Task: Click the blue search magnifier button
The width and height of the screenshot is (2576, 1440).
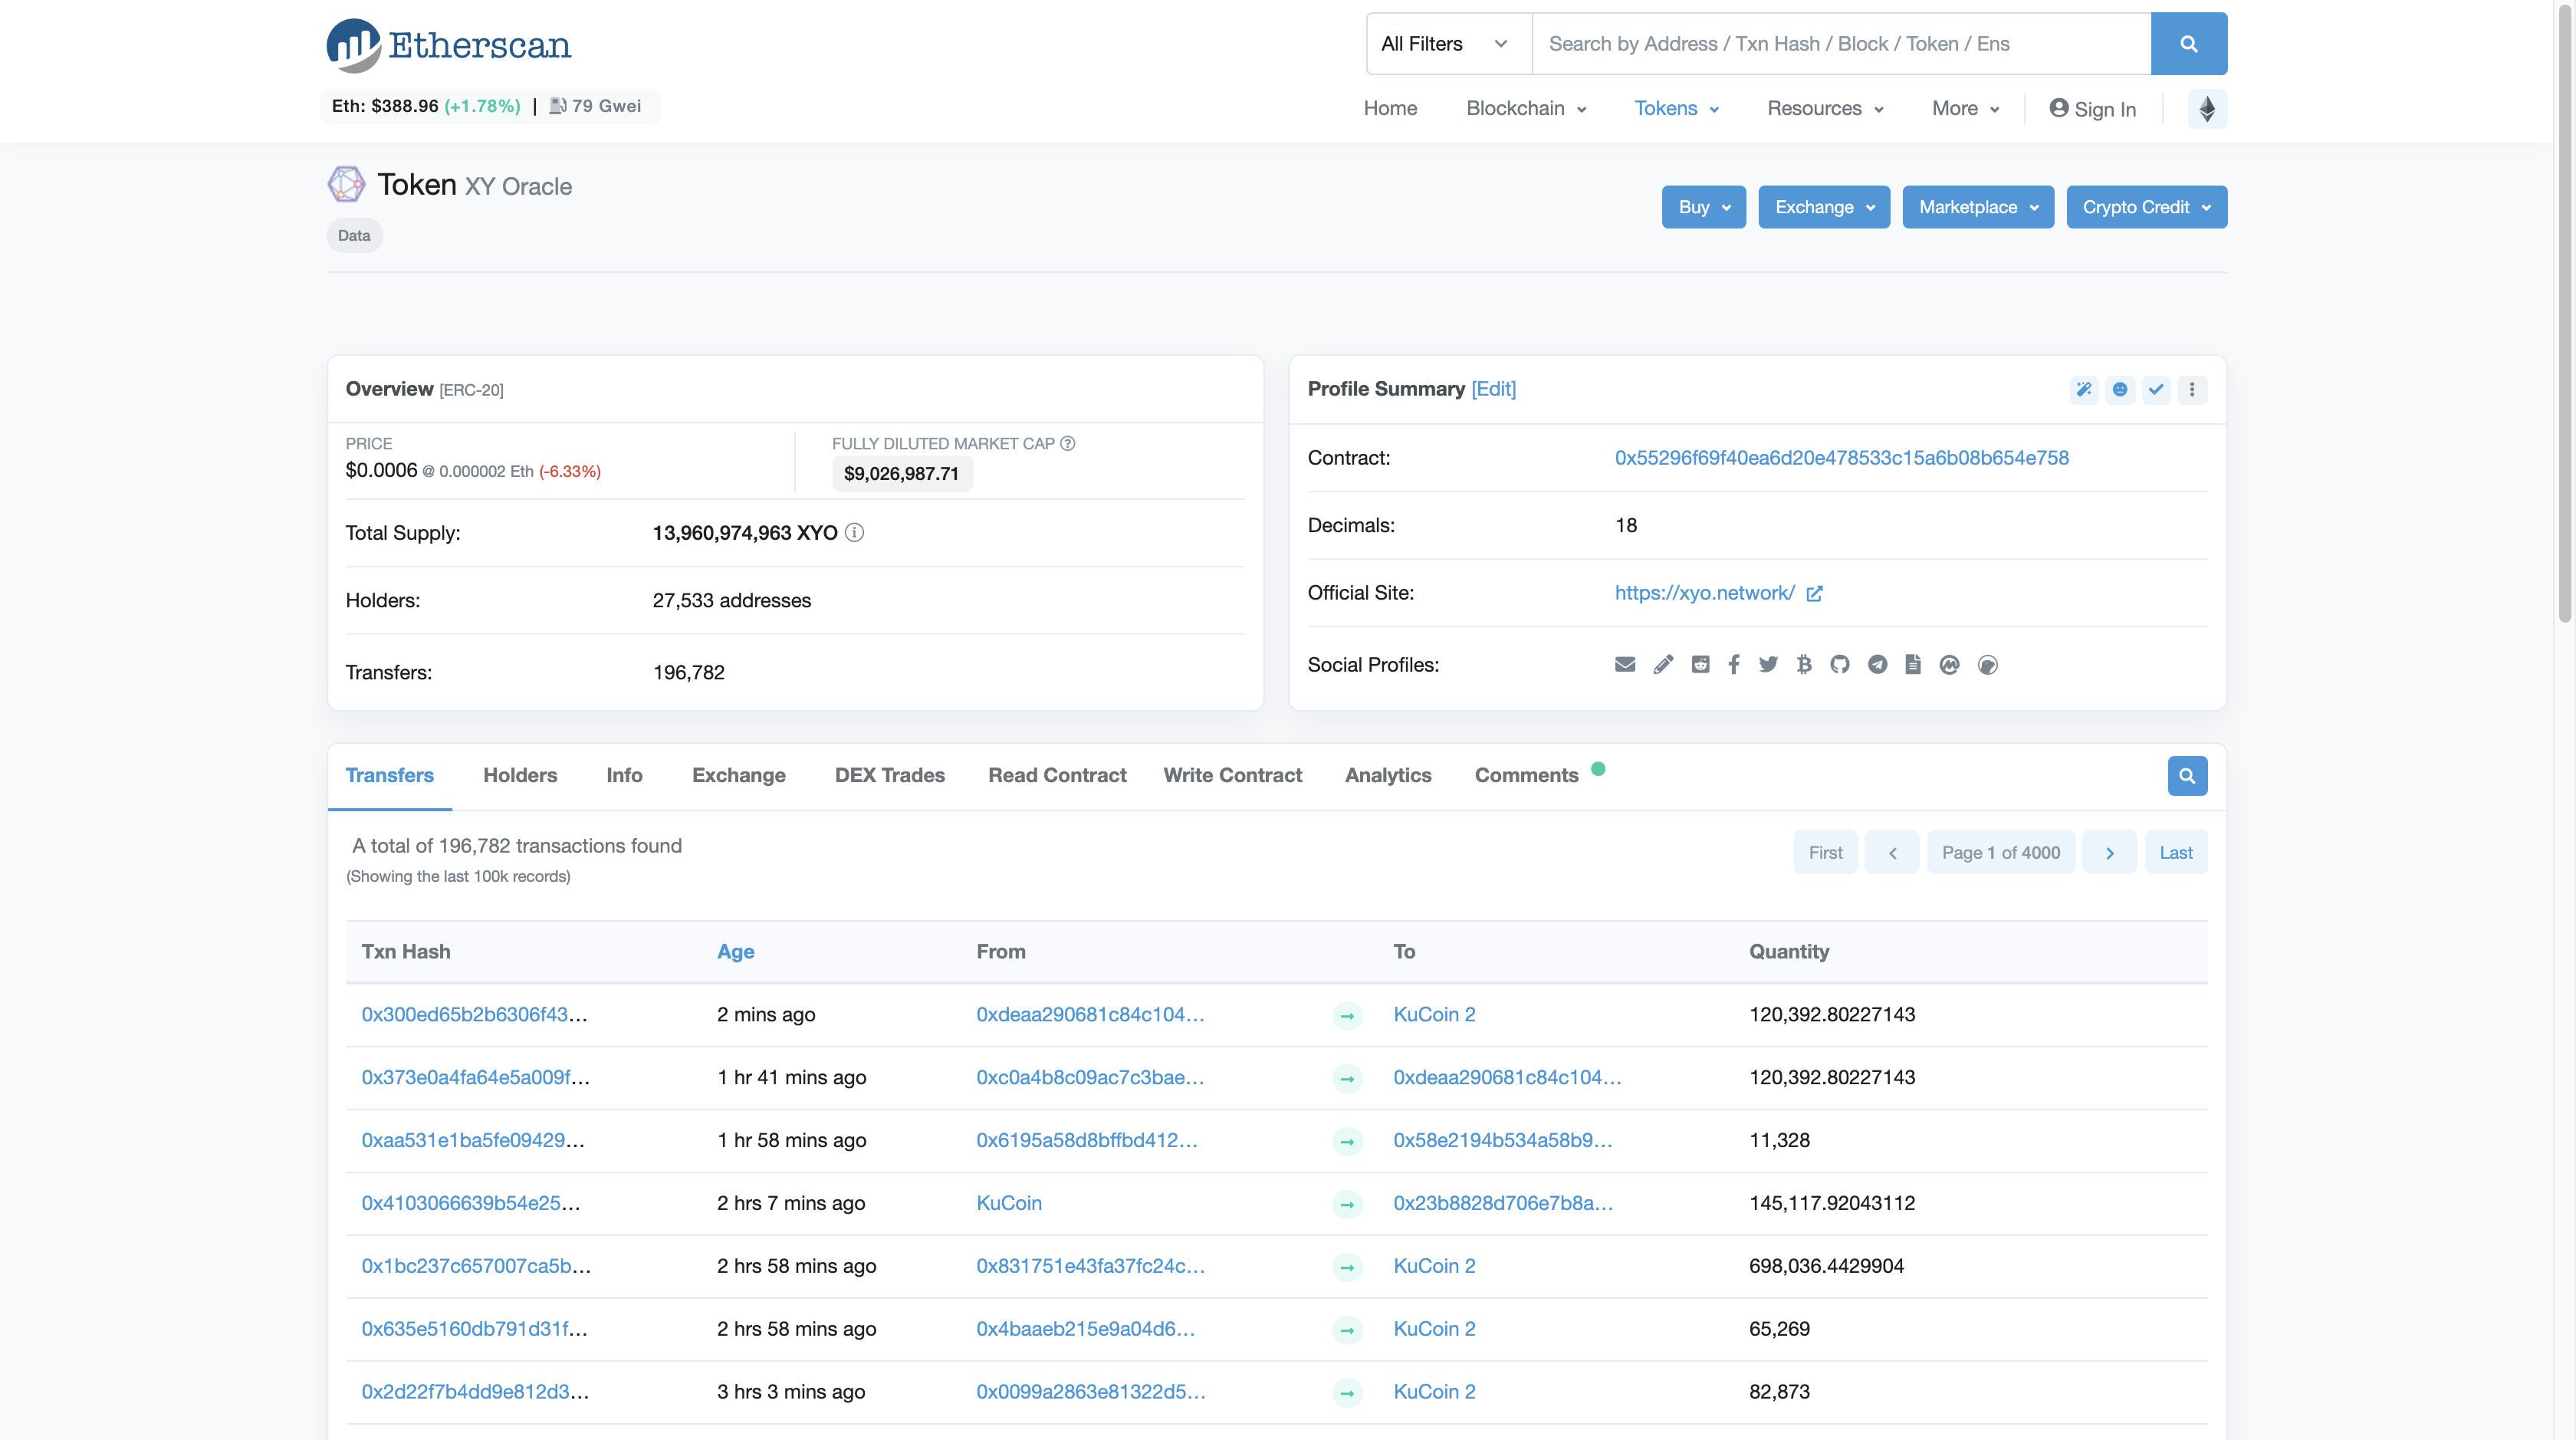Action: [2188, 44]
